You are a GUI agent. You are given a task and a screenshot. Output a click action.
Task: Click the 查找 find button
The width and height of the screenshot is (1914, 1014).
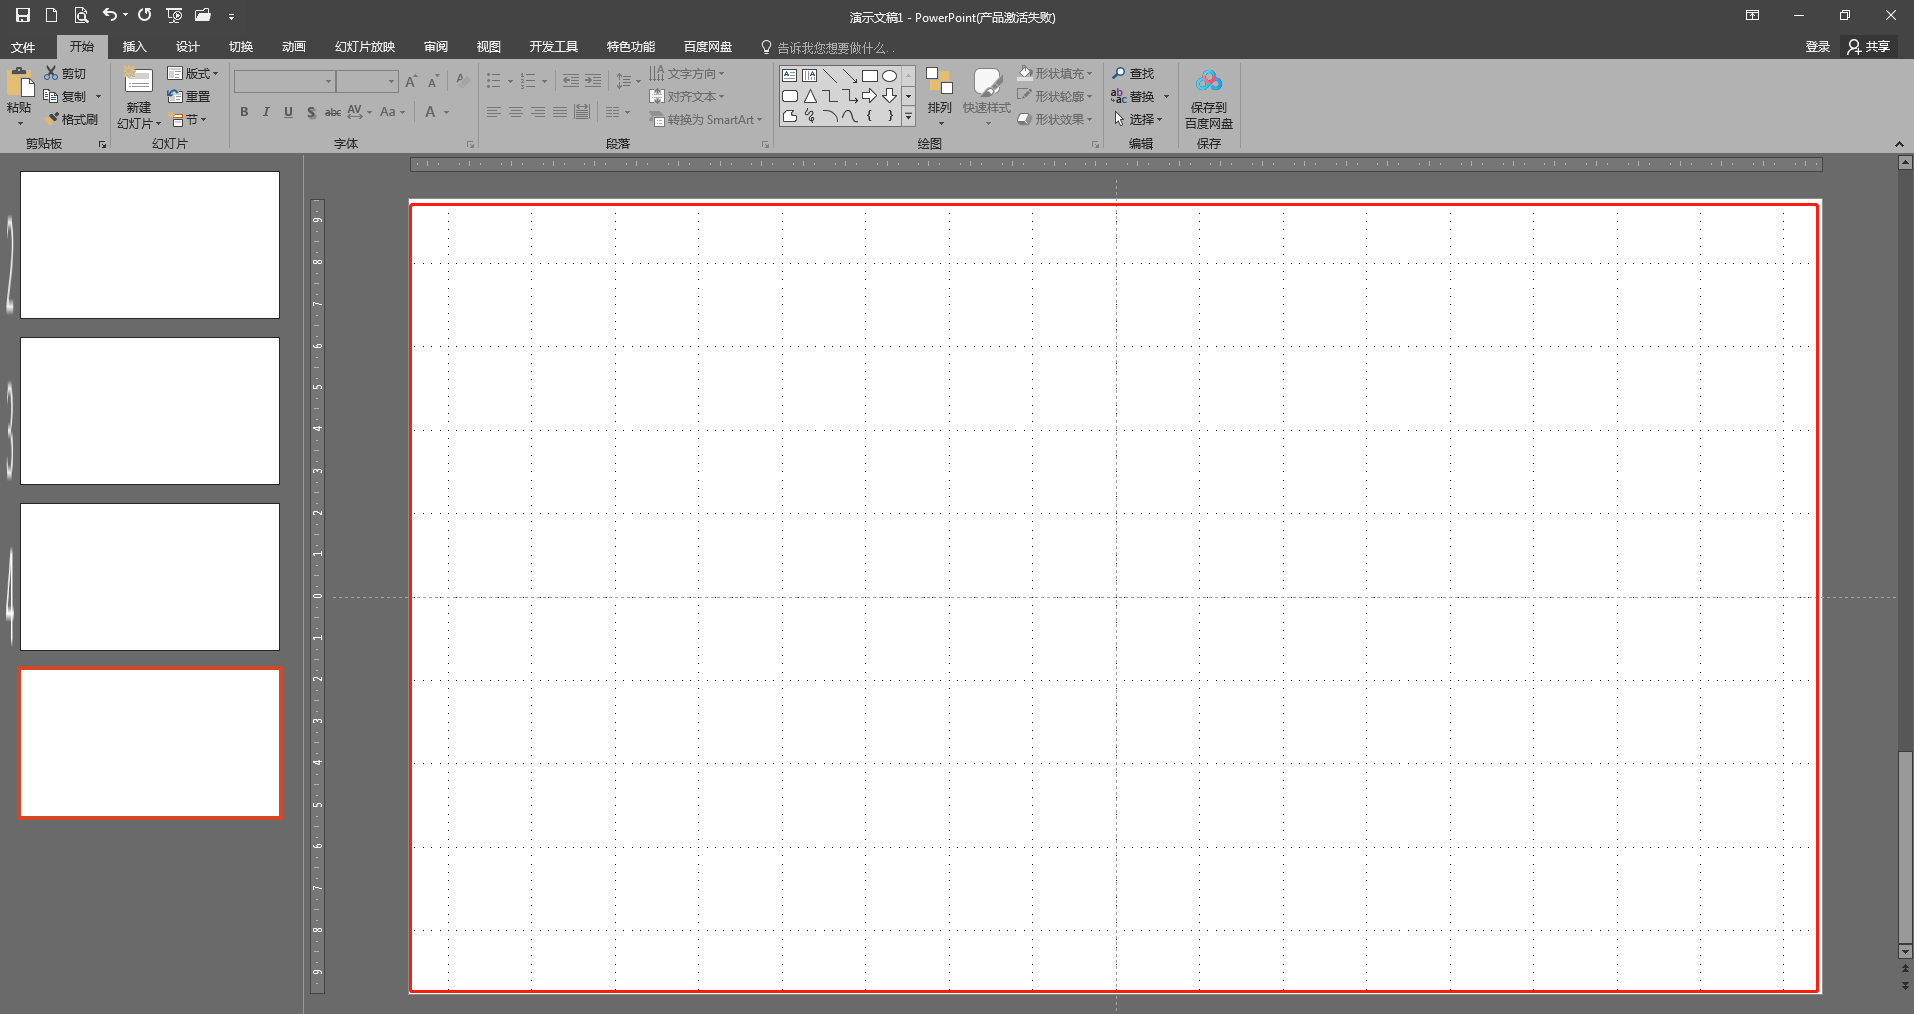1133,74
